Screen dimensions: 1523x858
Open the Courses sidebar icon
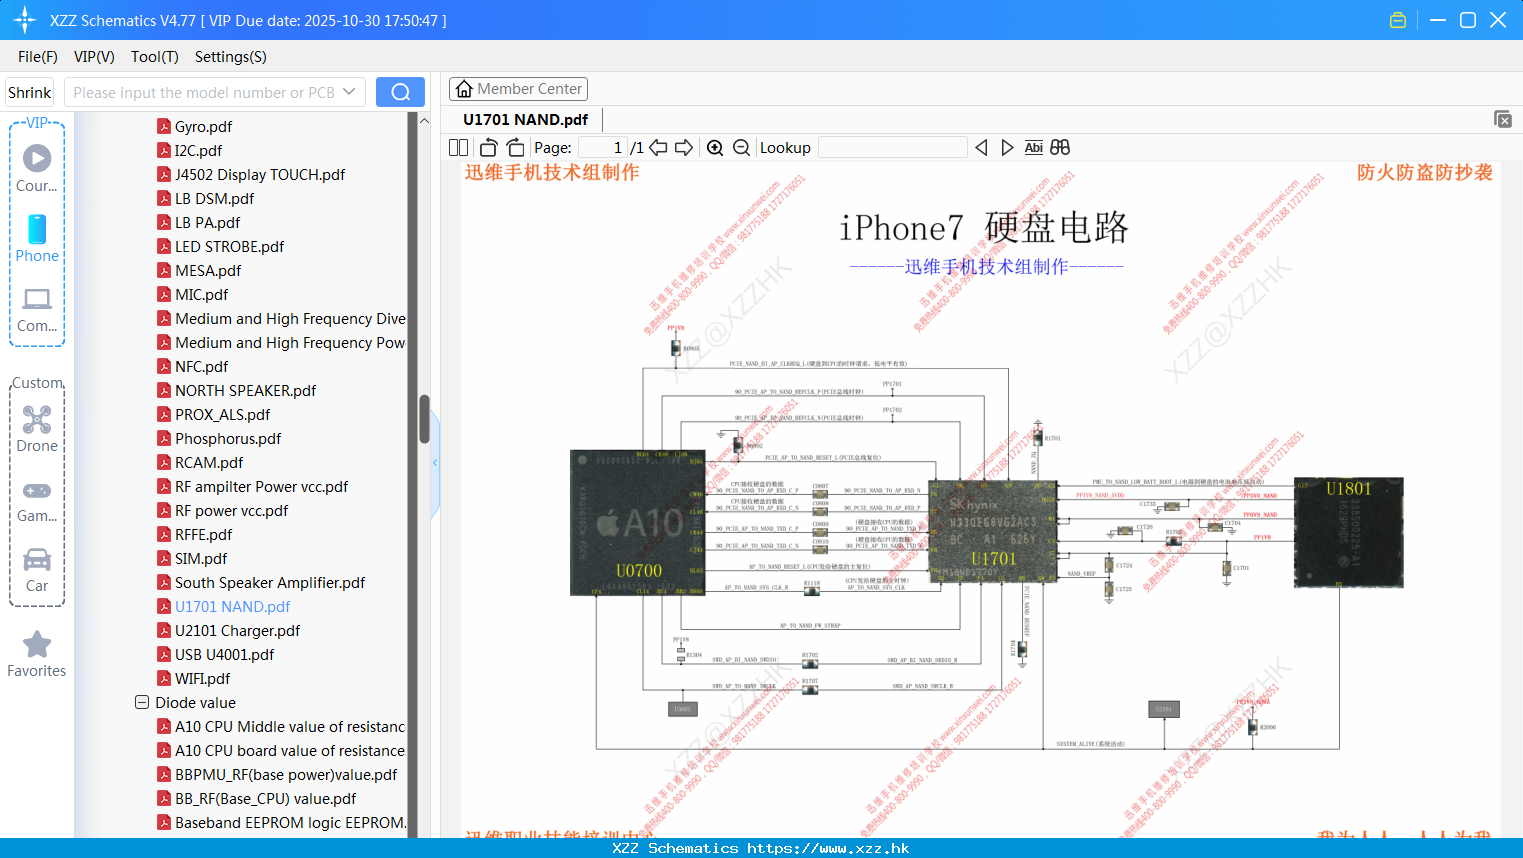click(x=37, y=168)
